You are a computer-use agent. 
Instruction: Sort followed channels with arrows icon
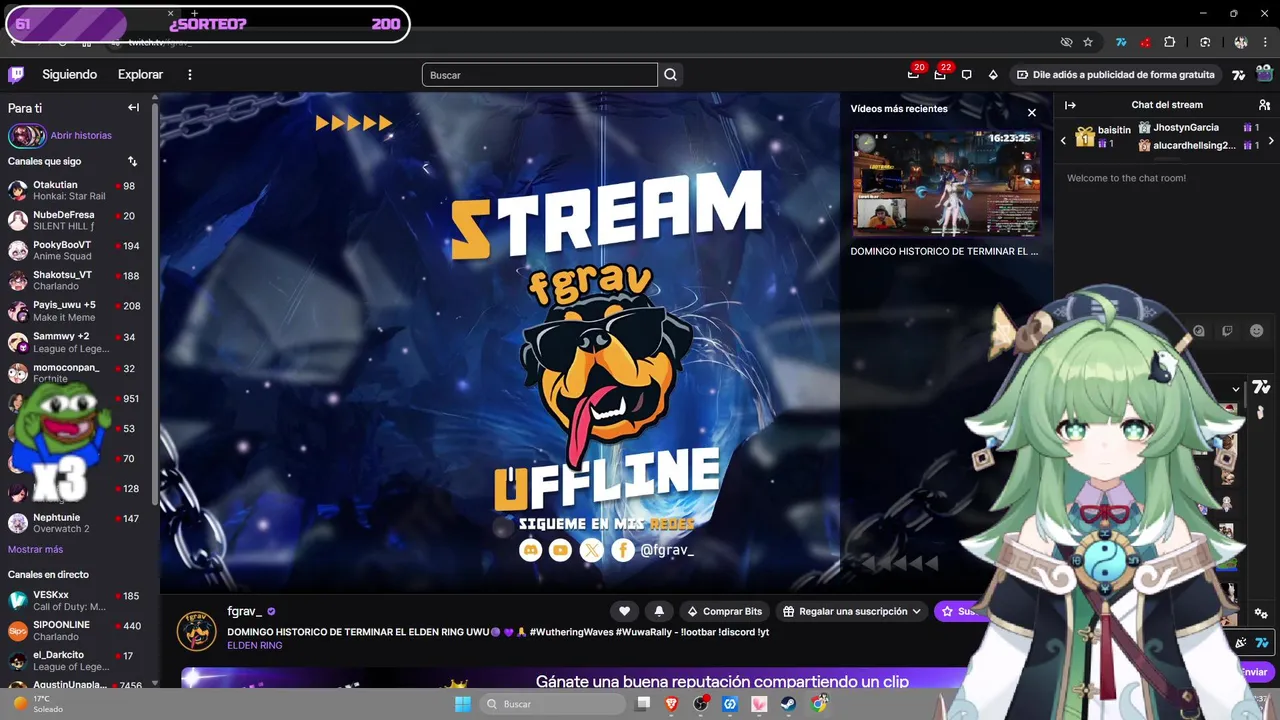(132, 161)
